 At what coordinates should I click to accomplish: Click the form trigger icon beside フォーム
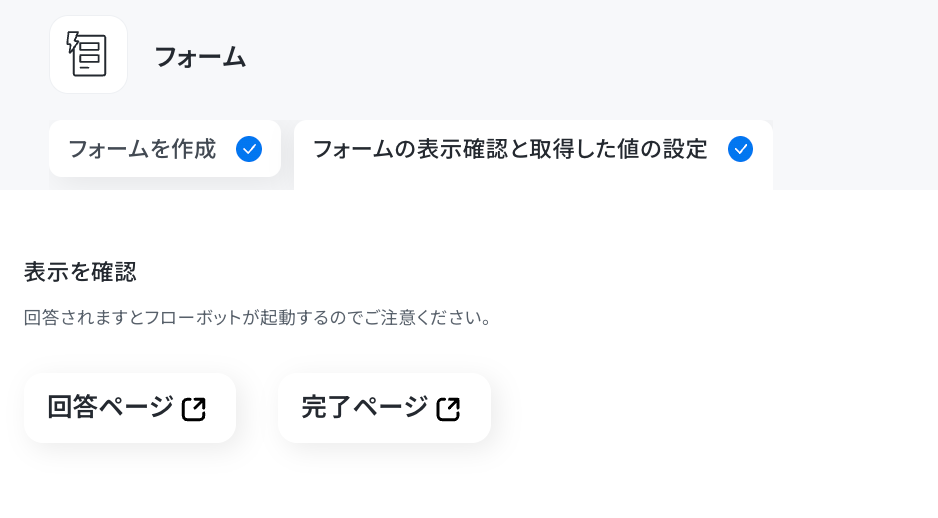[87, 54]
